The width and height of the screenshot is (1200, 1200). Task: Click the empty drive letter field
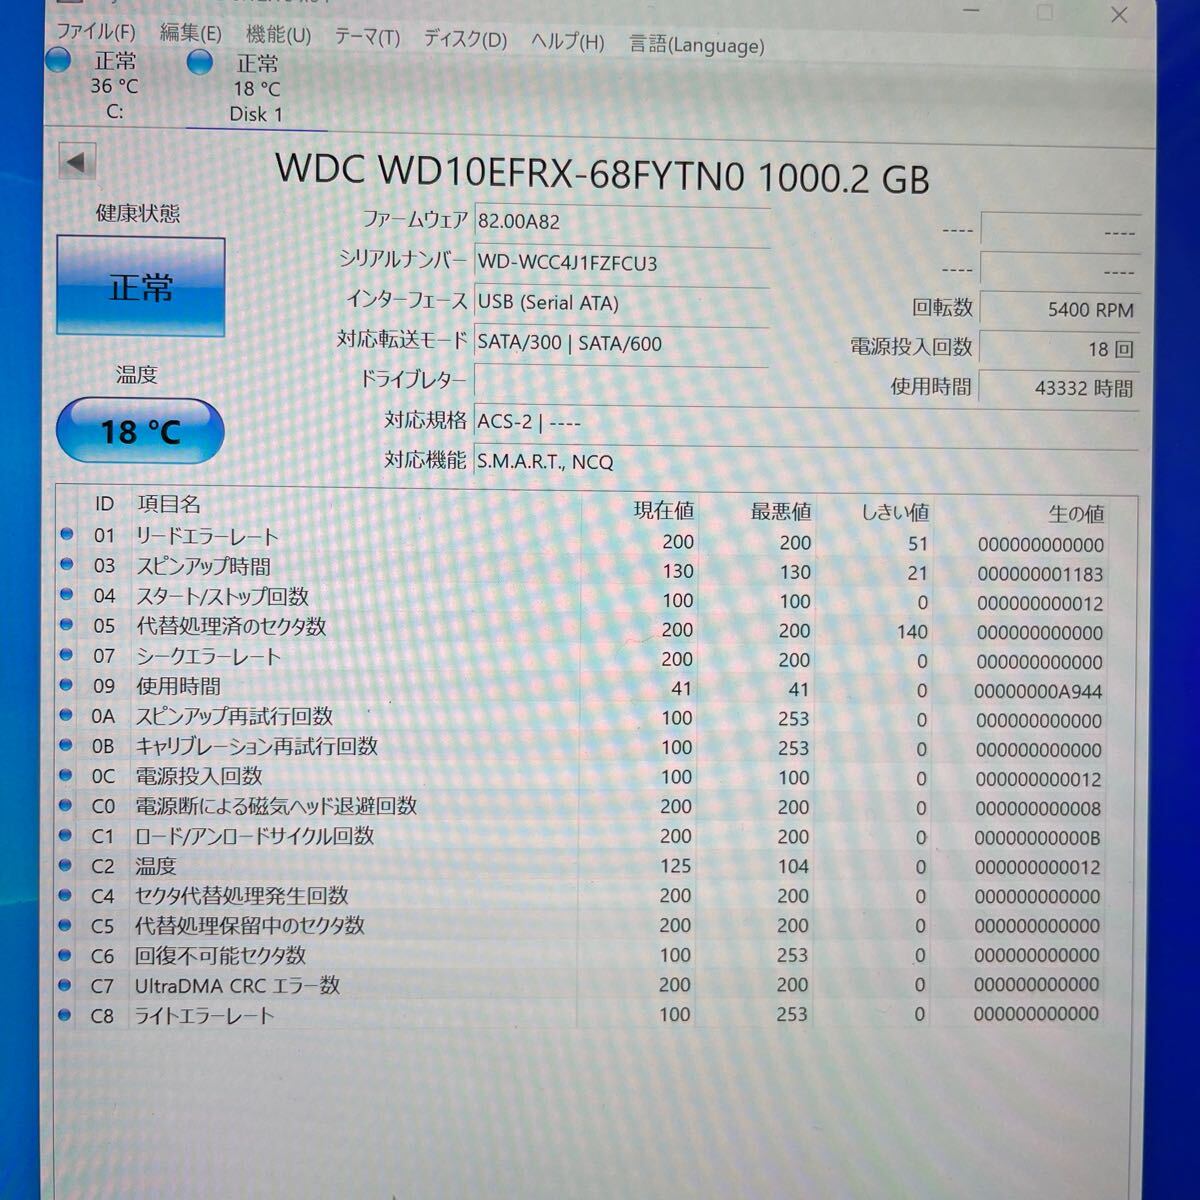tap(621, 382)
